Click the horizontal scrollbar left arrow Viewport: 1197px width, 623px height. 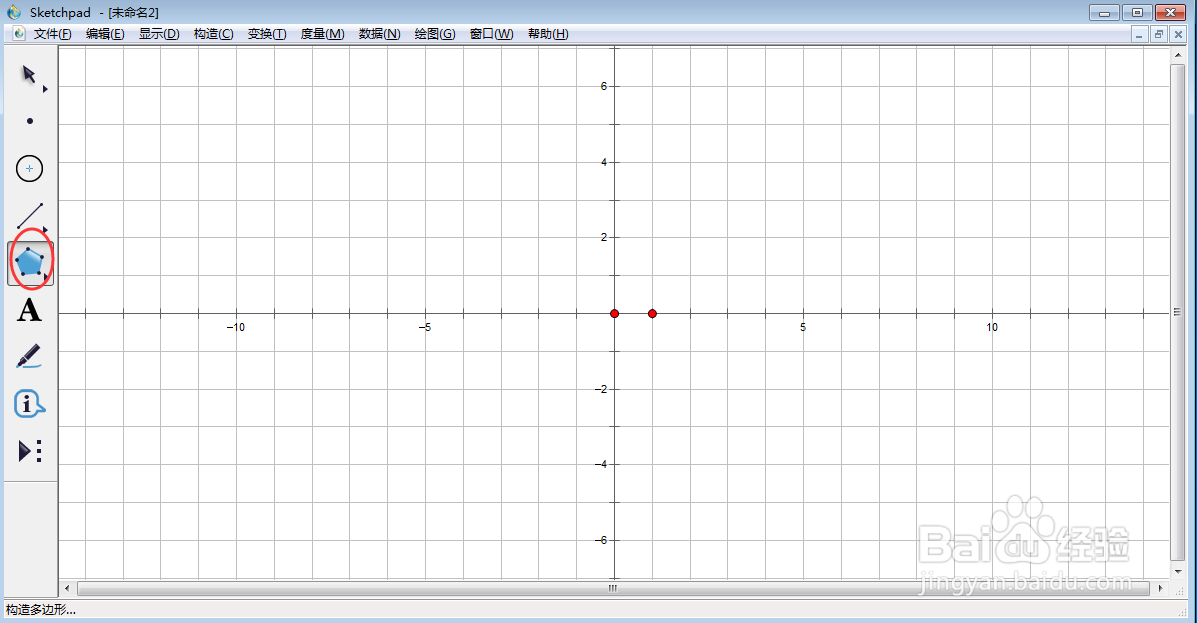67,589
